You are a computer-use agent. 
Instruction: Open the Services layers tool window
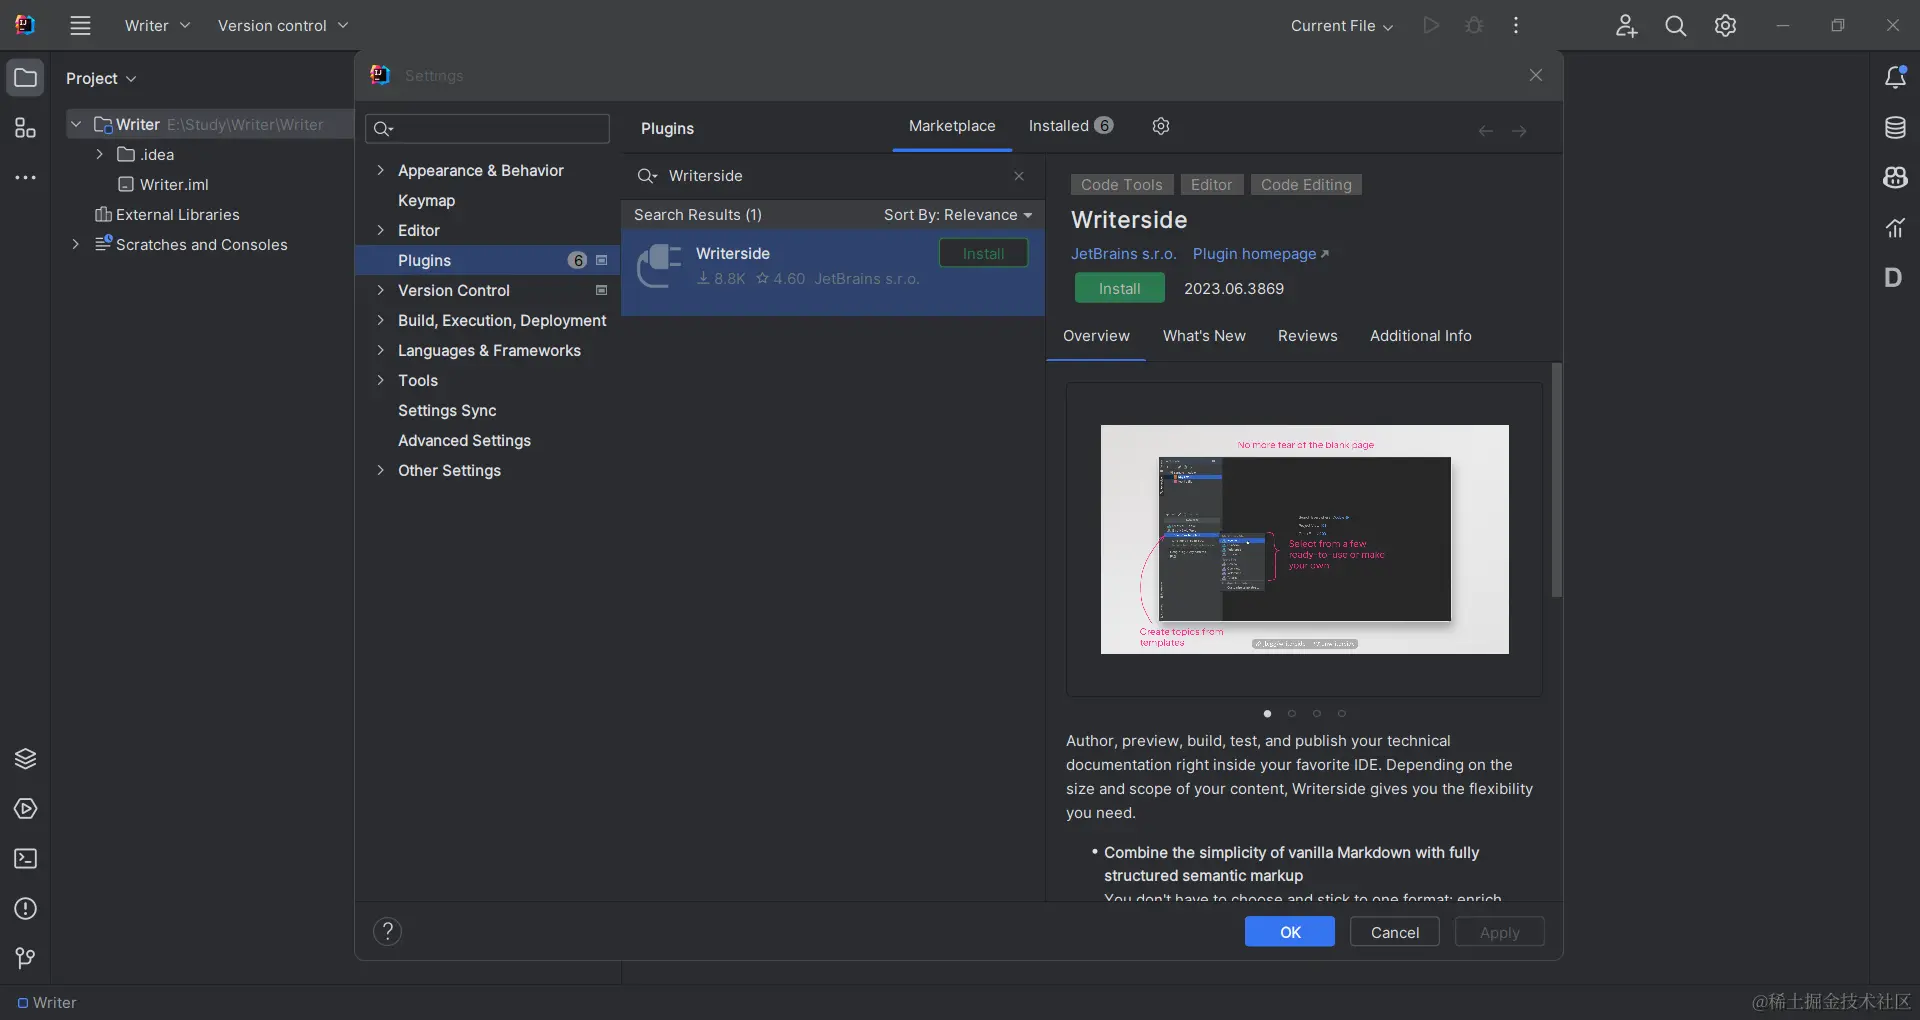25,759
